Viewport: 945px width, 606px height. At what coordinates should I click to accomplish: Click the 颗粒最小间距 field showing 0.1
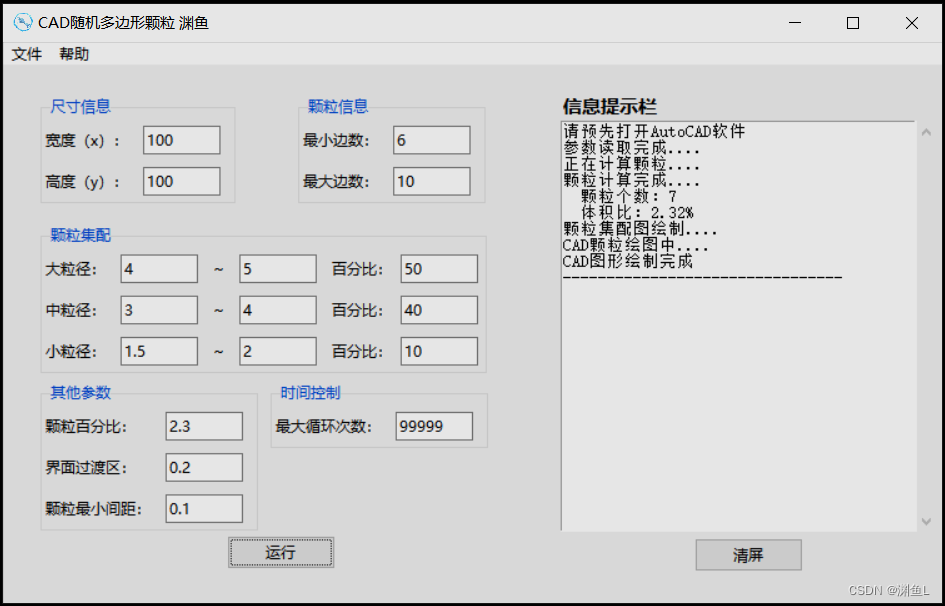coord(204,508)
